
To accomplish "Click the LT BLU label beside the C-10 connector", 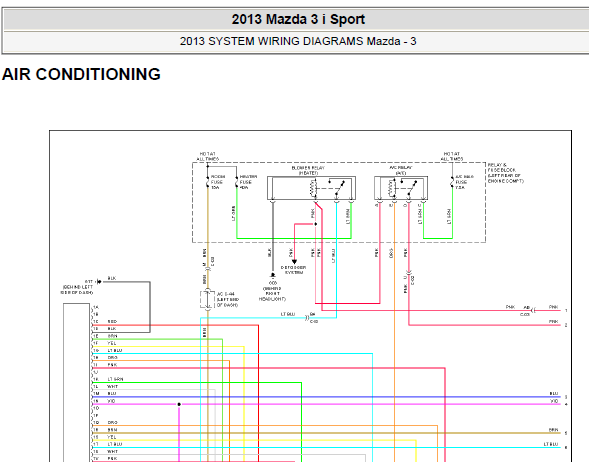I will point(288,314).
